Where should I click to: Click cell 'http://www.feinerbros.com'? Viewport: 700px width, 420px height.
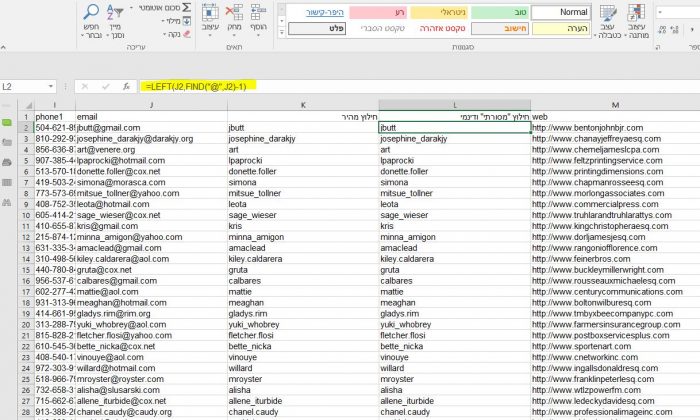(x=615, y=259)
